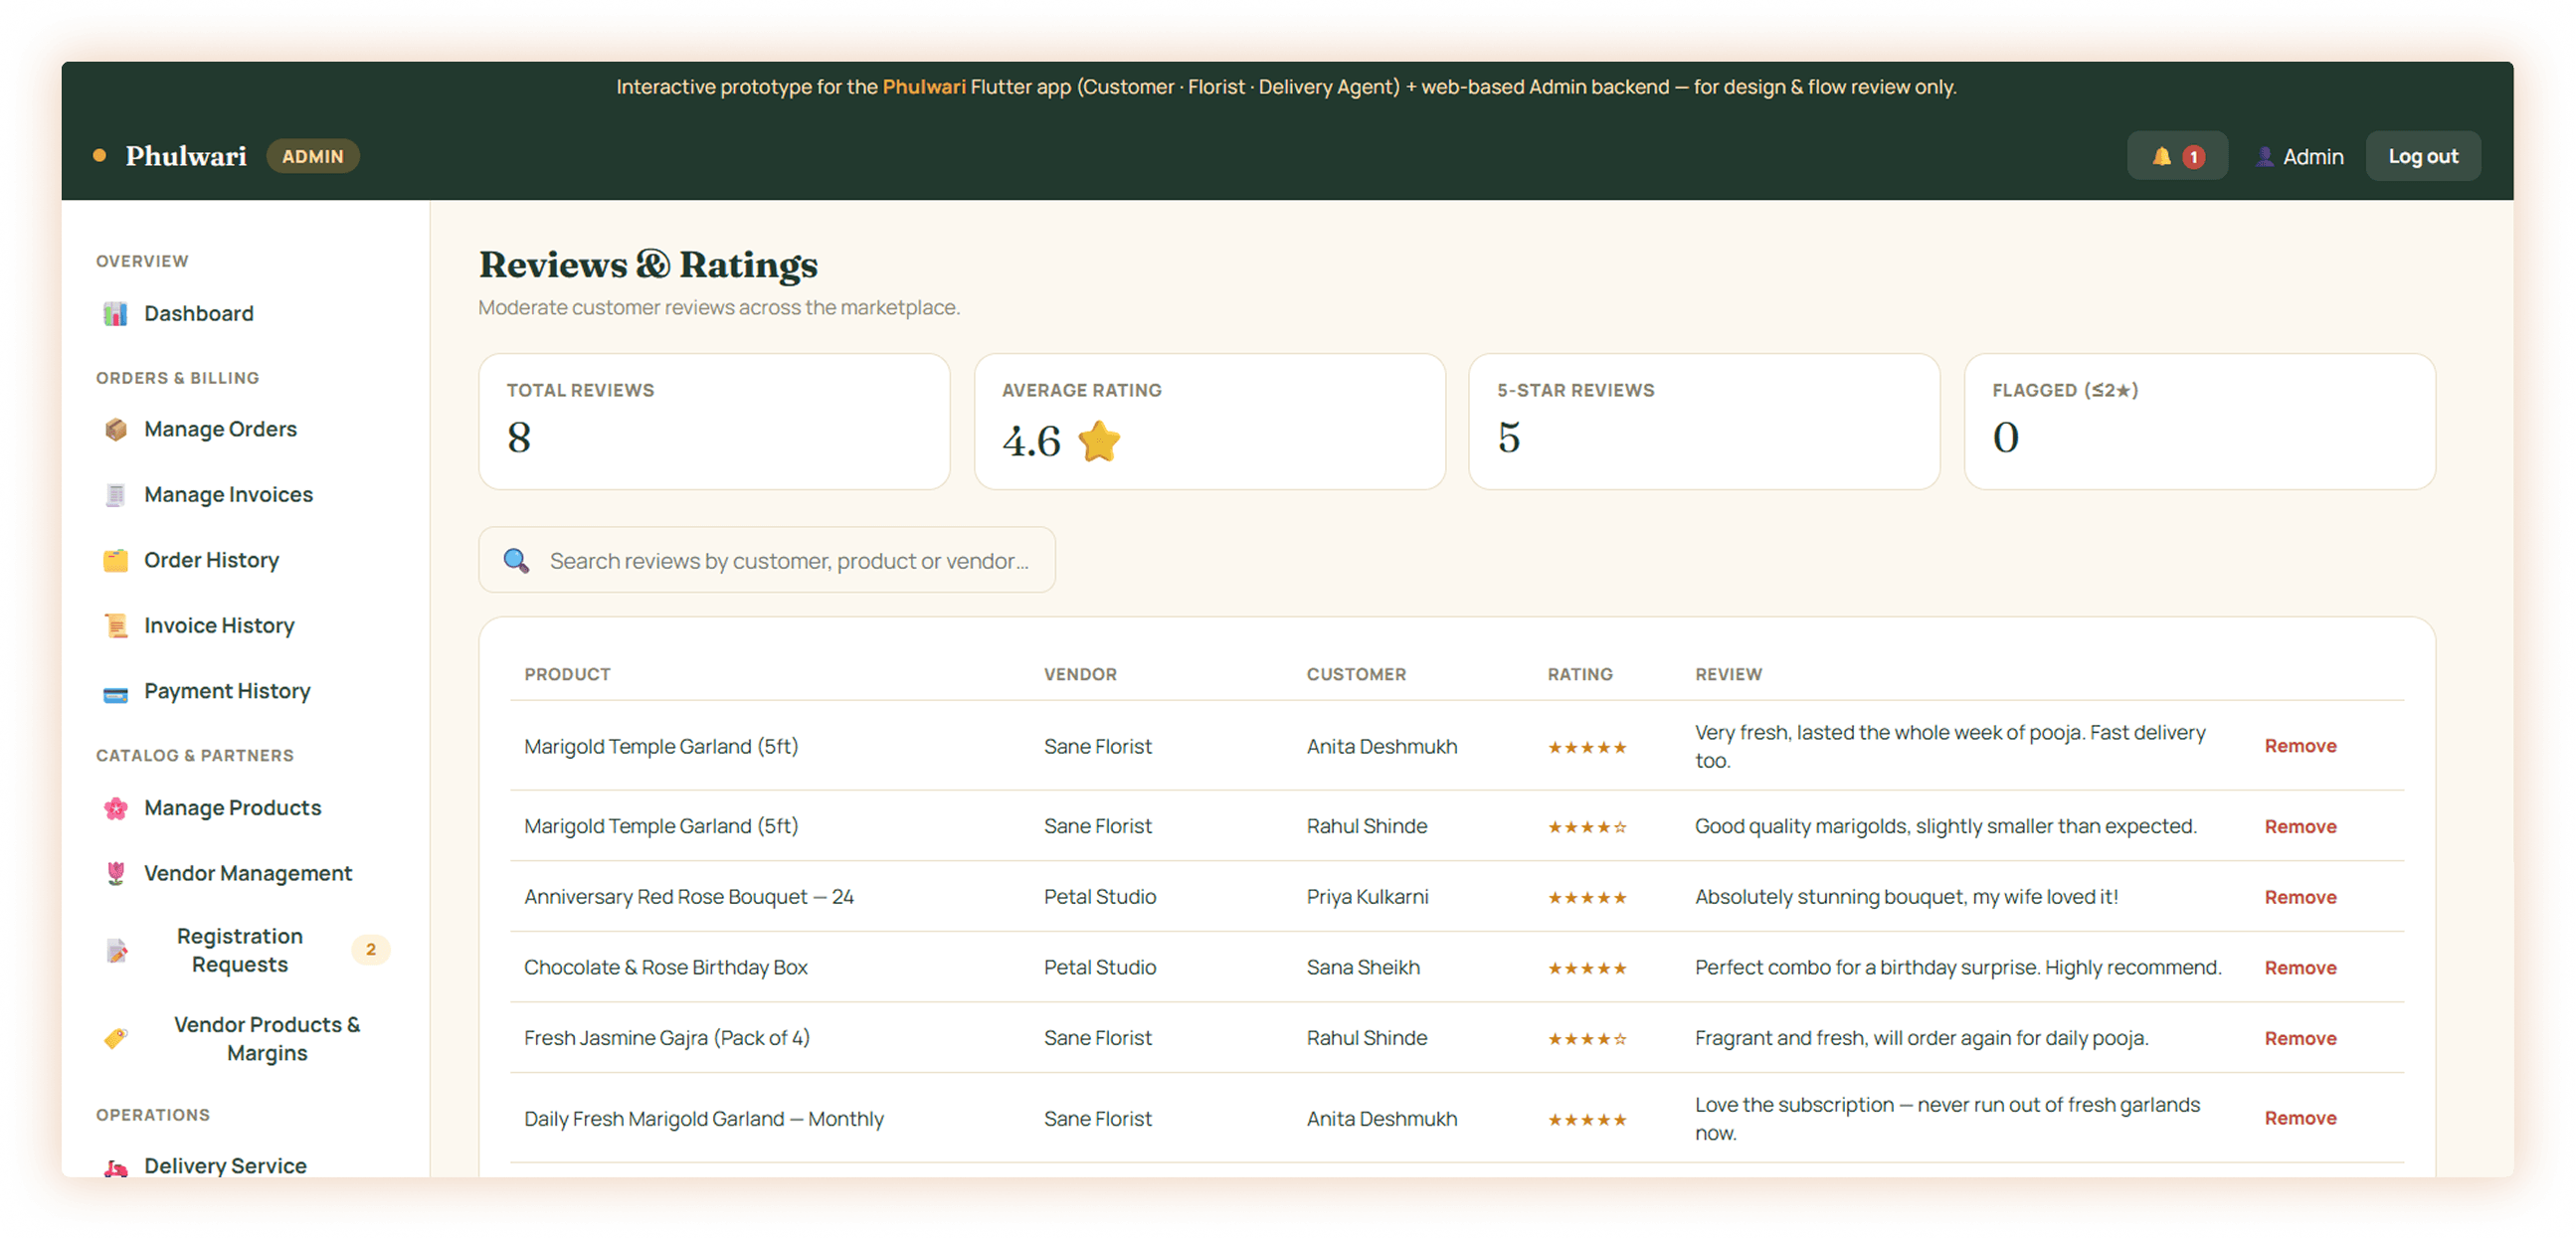2576x1239 pixels.
Task: Click the RATING column header
Action: (1580, 675)
